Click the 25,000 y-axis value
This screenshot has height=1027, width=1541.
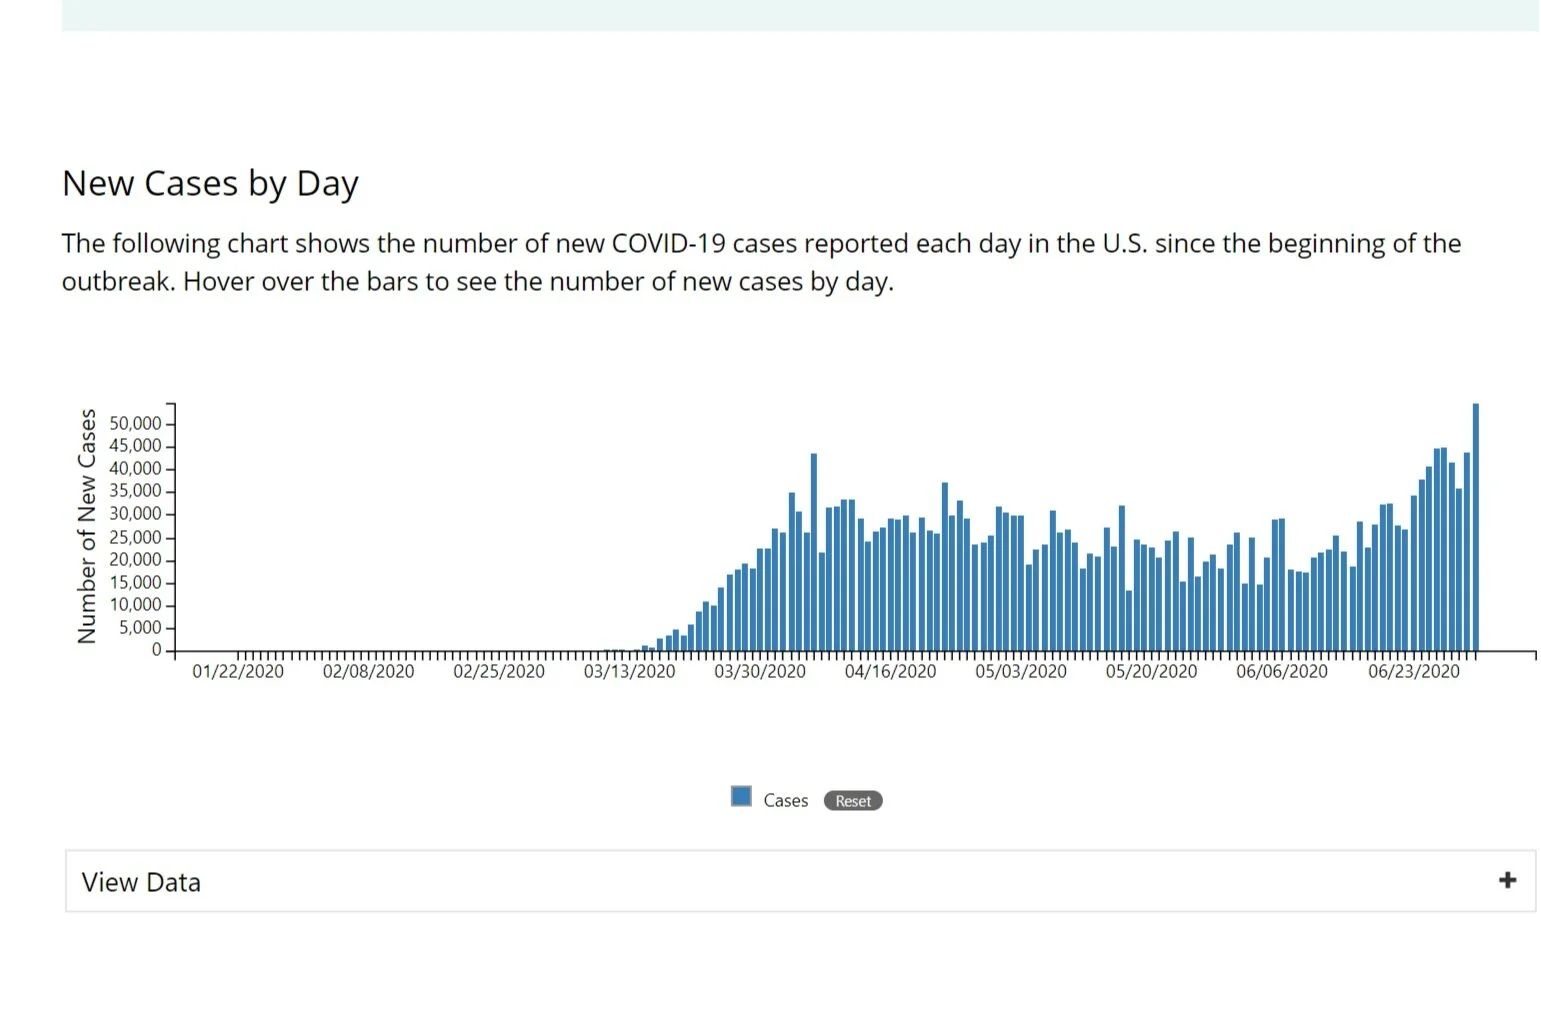pyautogui.click(x=135, y=538)
